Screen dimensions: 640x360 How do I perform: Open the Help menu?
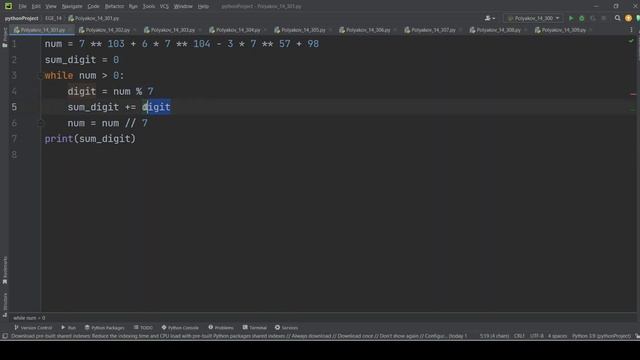(x=203, y=6)
